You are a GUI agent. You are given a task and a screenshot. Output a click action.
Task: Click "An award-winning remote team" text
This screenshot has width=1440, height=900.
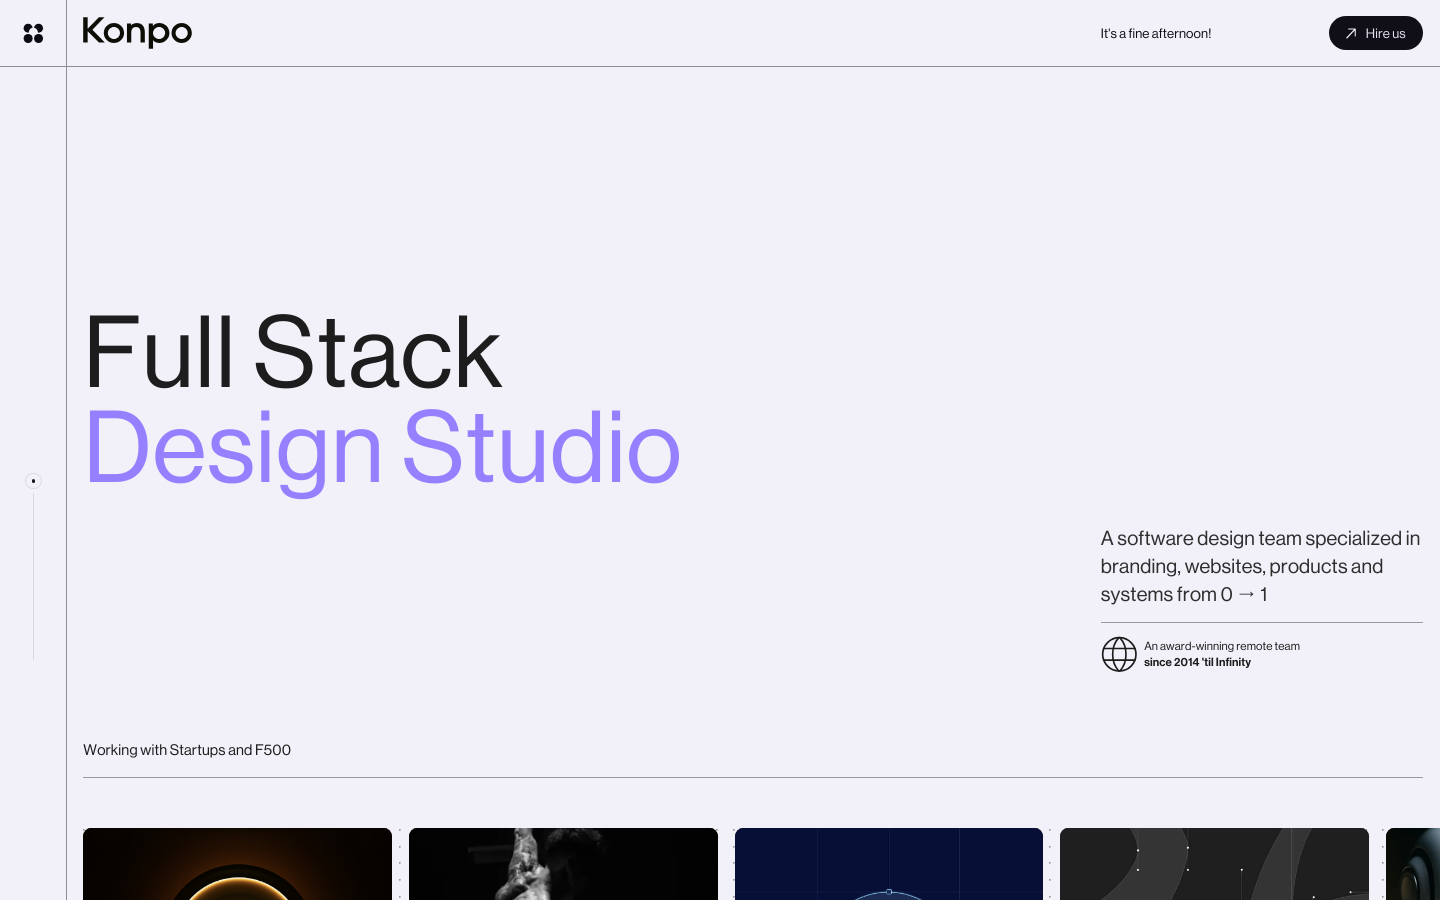click(1221, 646)
